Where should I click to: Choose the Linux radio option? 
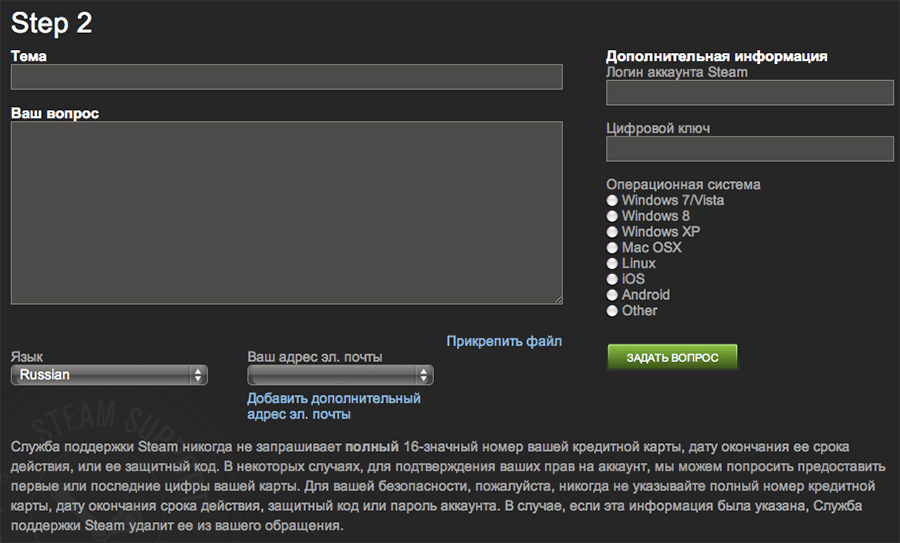[x=612, y=263]
